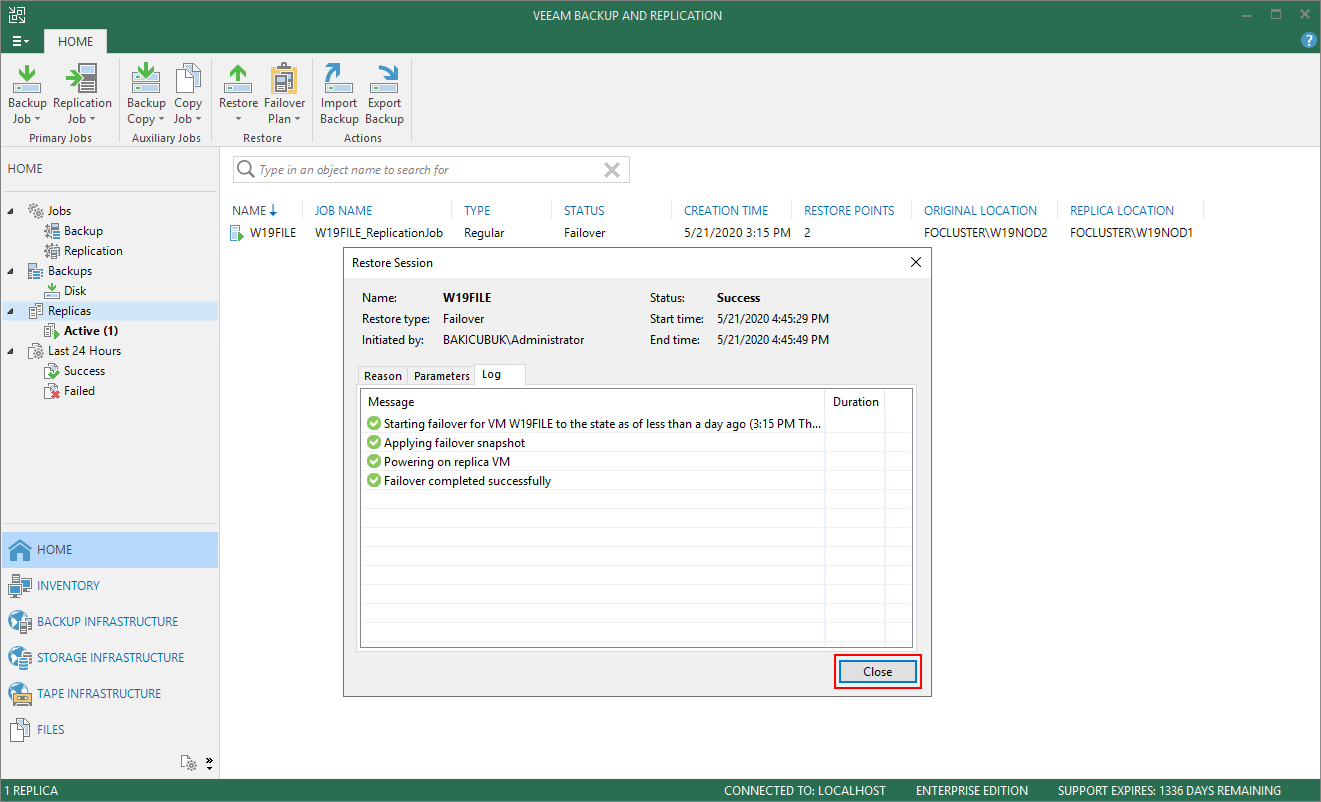The width and height of the screenshot is (1321, 802).
Task: Click W19FILE_ReplicationJob job name cell
Action: [x=379, y=233]
